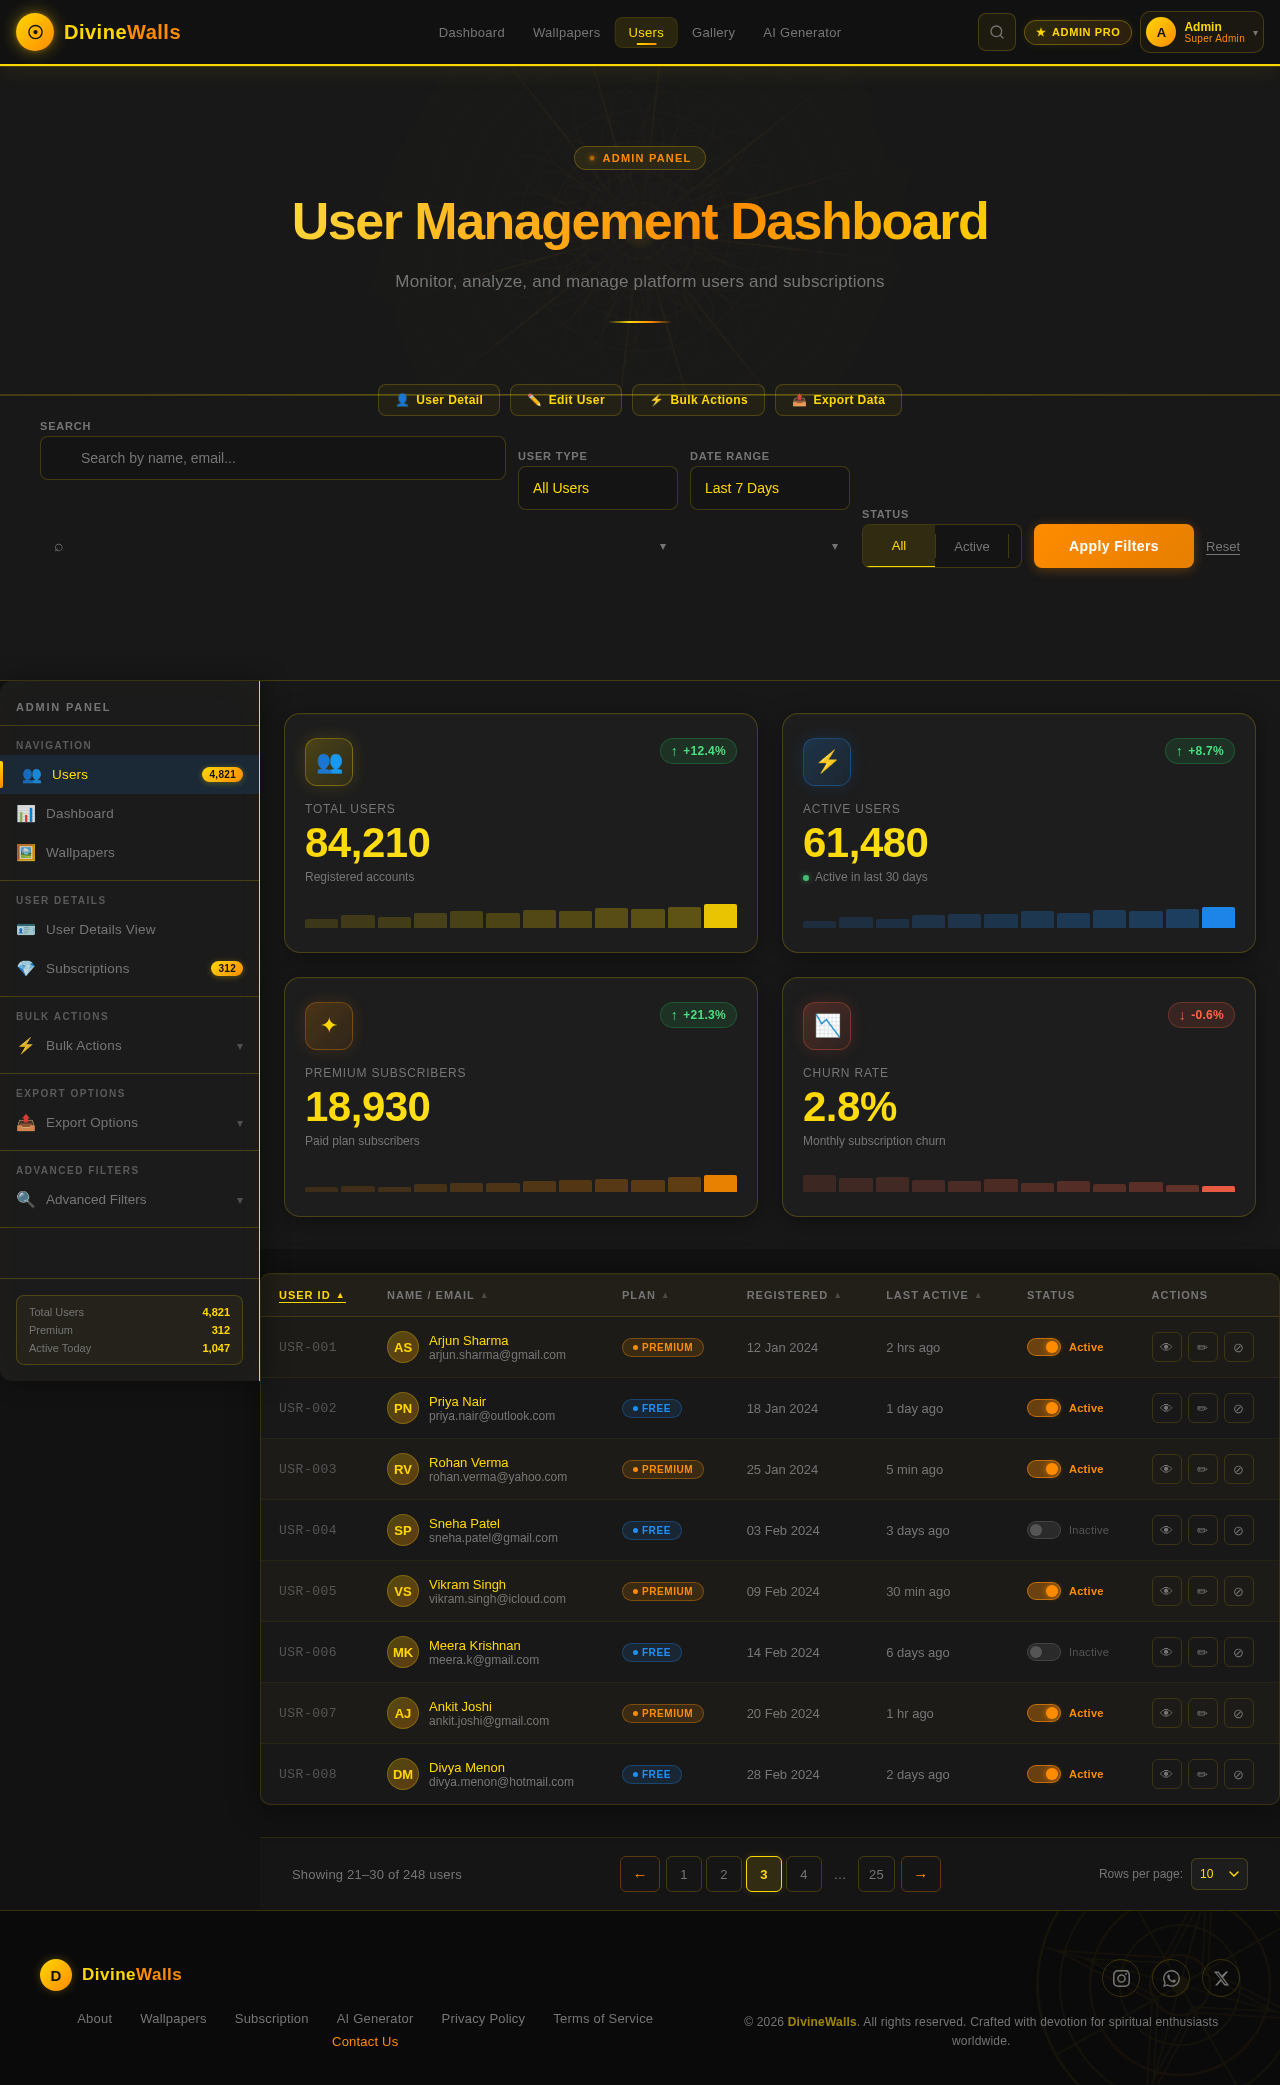Go to page 4 of users
Screen dimensions: 1280x2085
click(804, 1874)
